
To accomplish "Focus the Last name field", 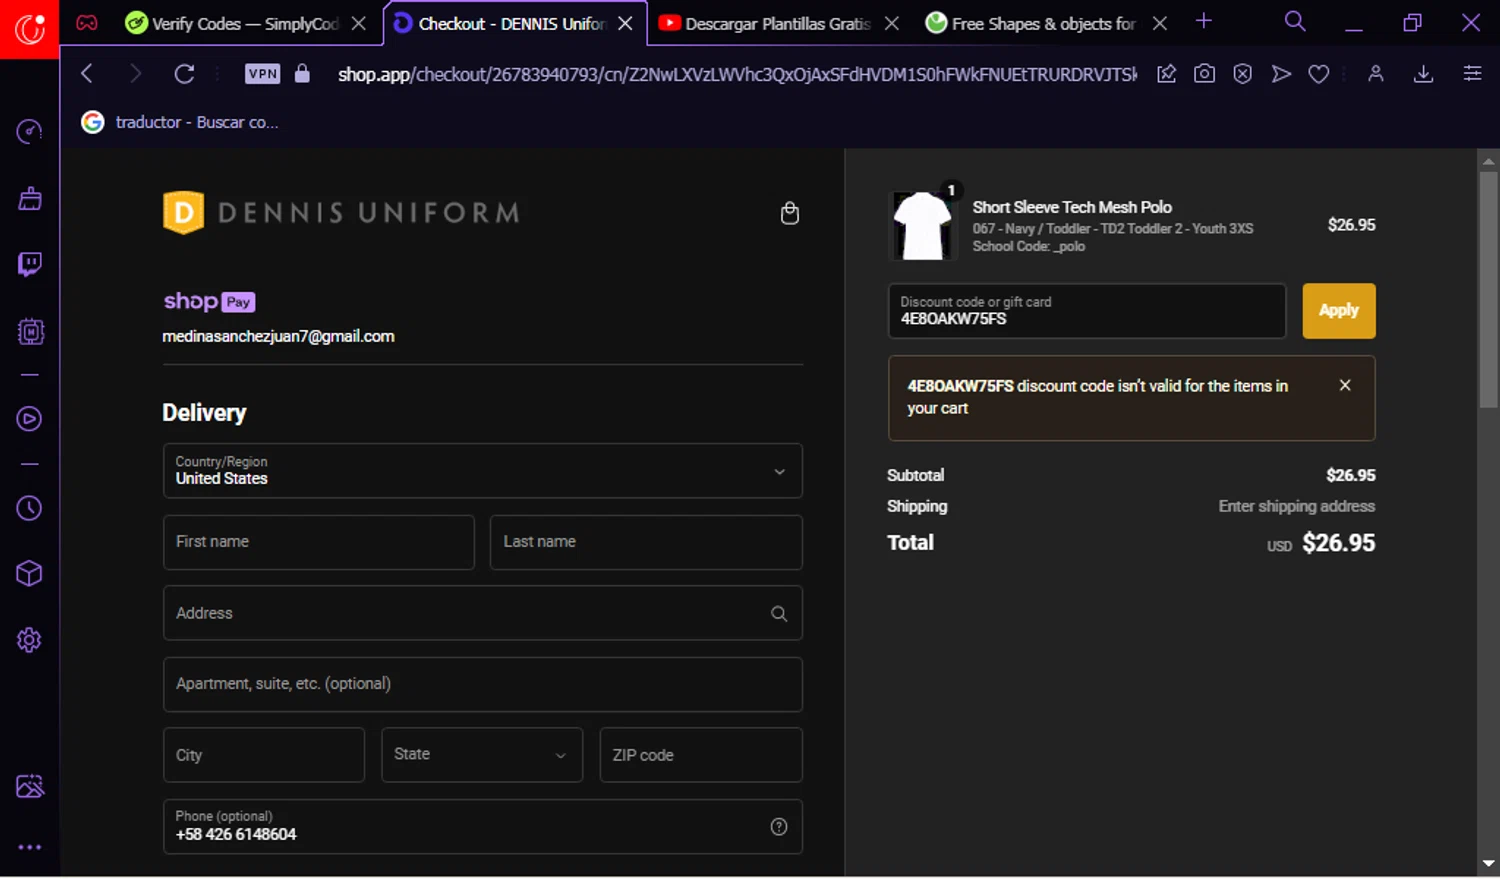I will pyautogui.click(x=646, y=542).
